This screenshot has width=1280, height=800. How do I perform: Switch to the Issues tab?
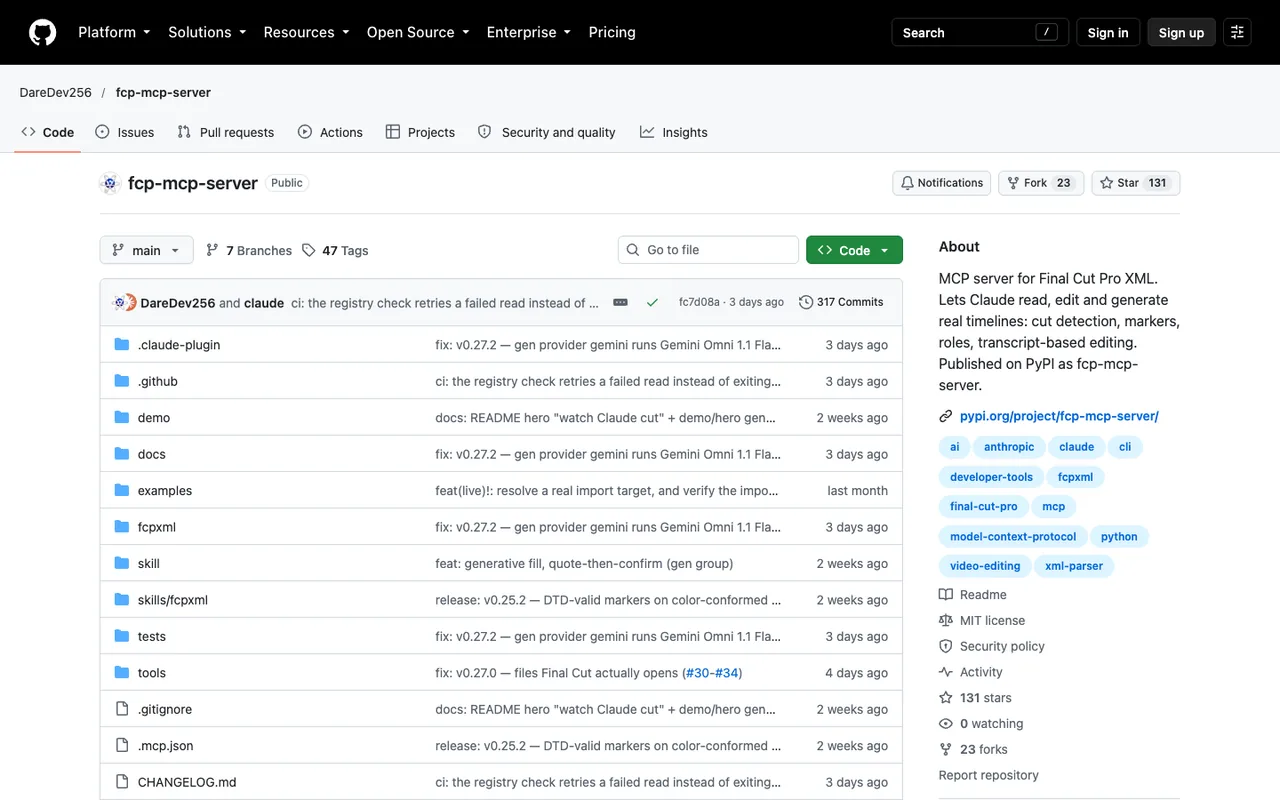point(125,132)
